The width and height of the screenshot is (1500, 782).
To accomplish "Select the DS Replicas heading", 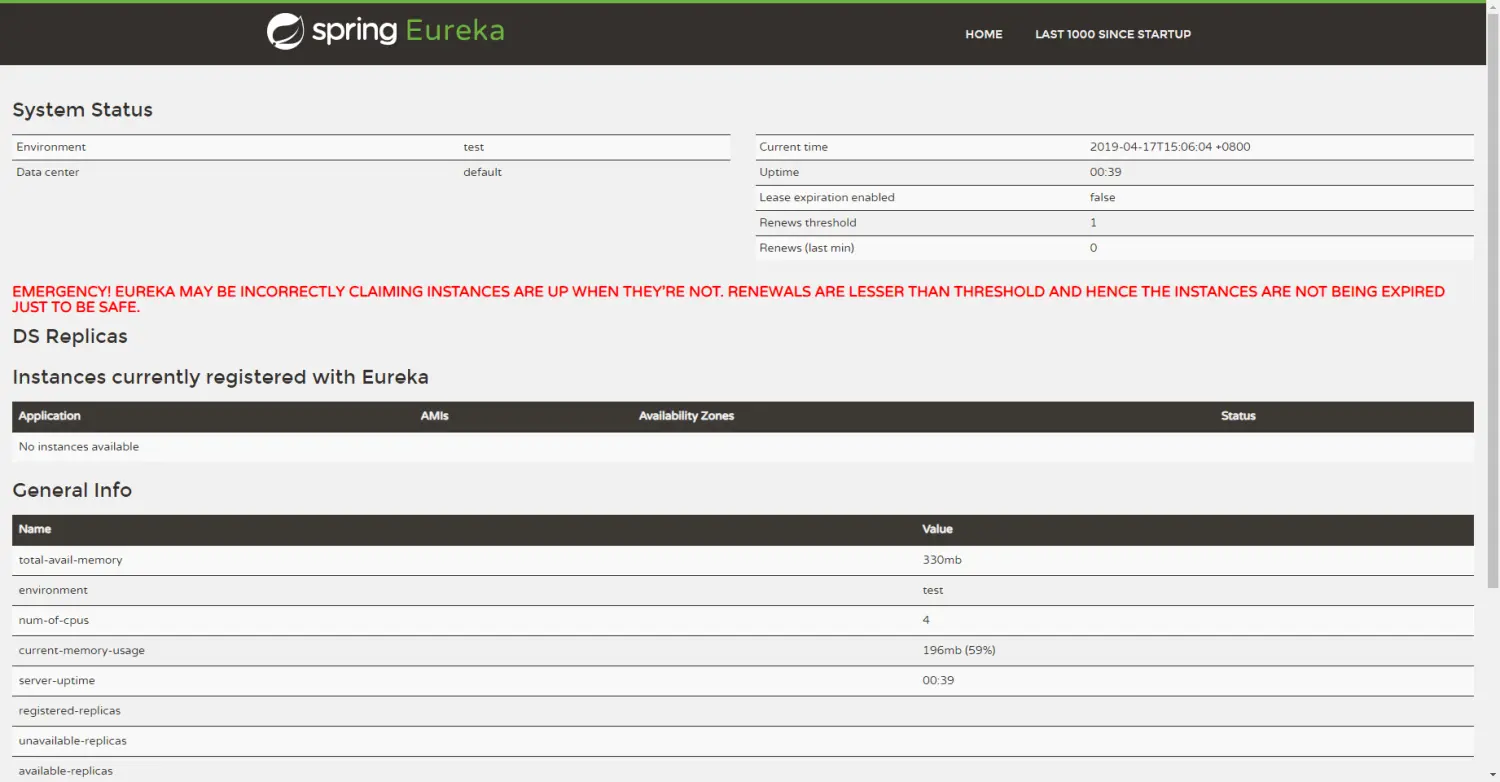I will click(x=70, y=336).
